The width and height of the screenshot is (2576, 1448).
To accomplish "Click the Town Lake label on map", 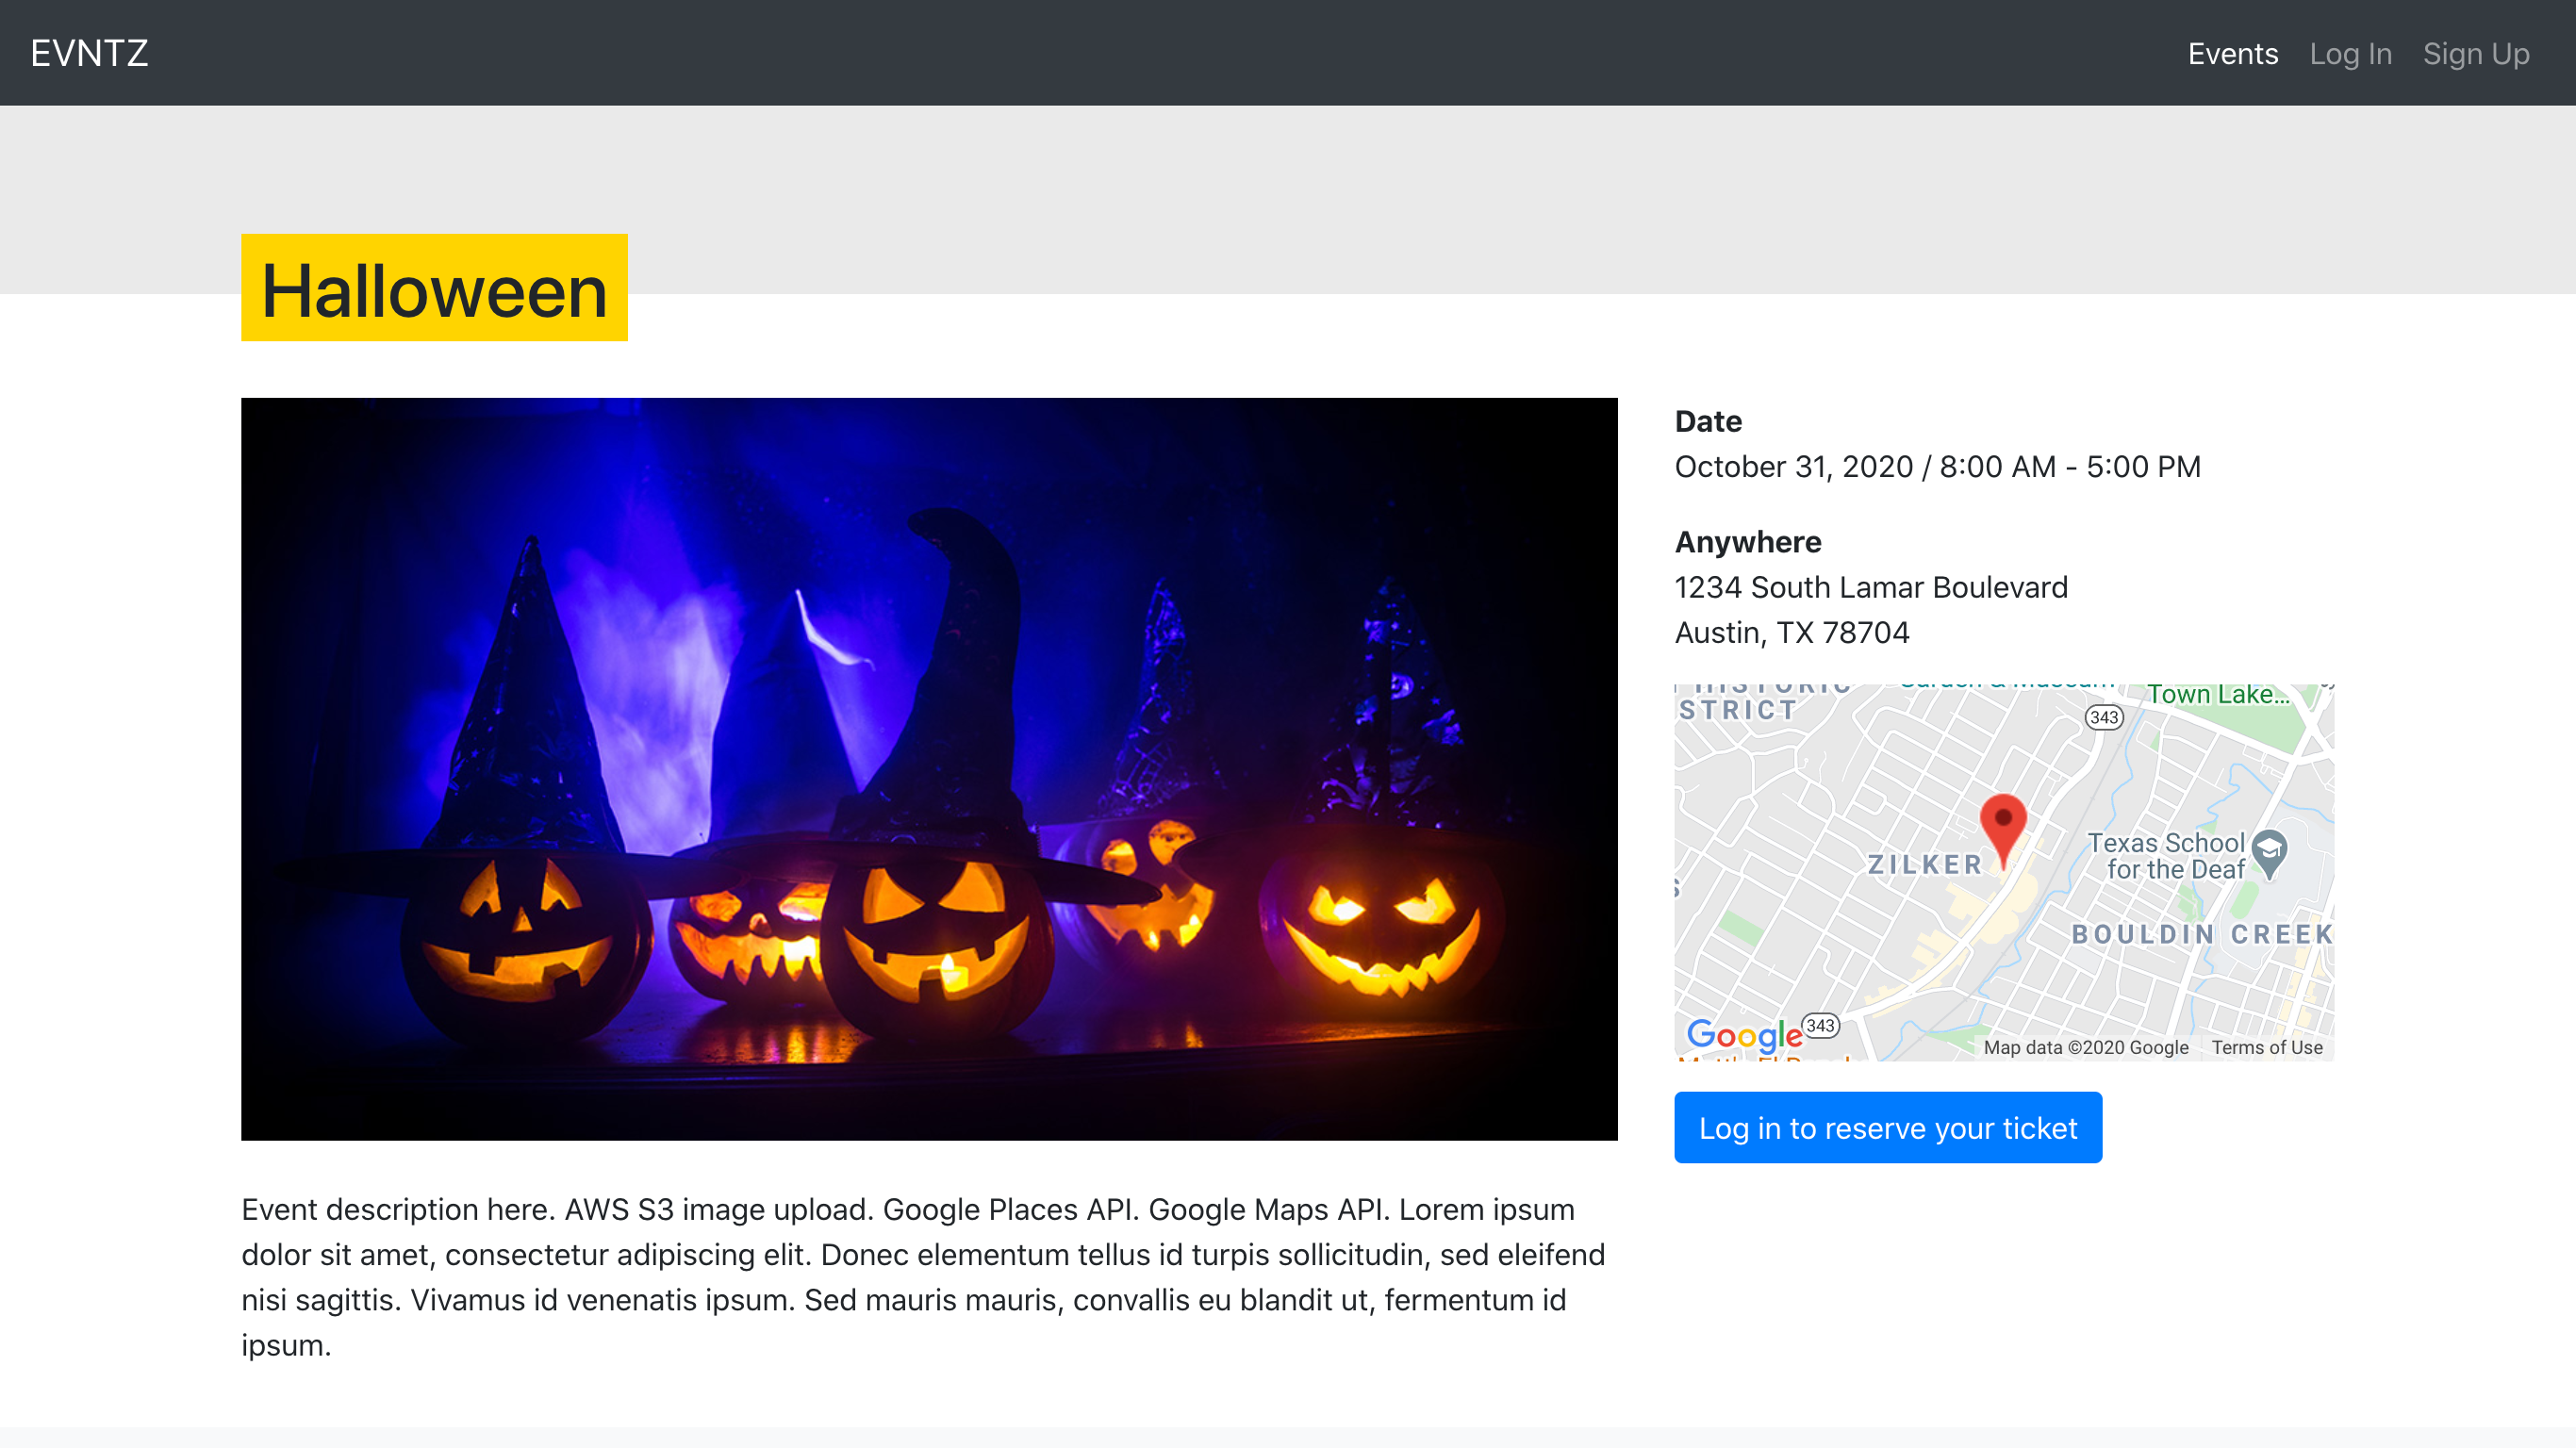I will (x=2218, y=694).
